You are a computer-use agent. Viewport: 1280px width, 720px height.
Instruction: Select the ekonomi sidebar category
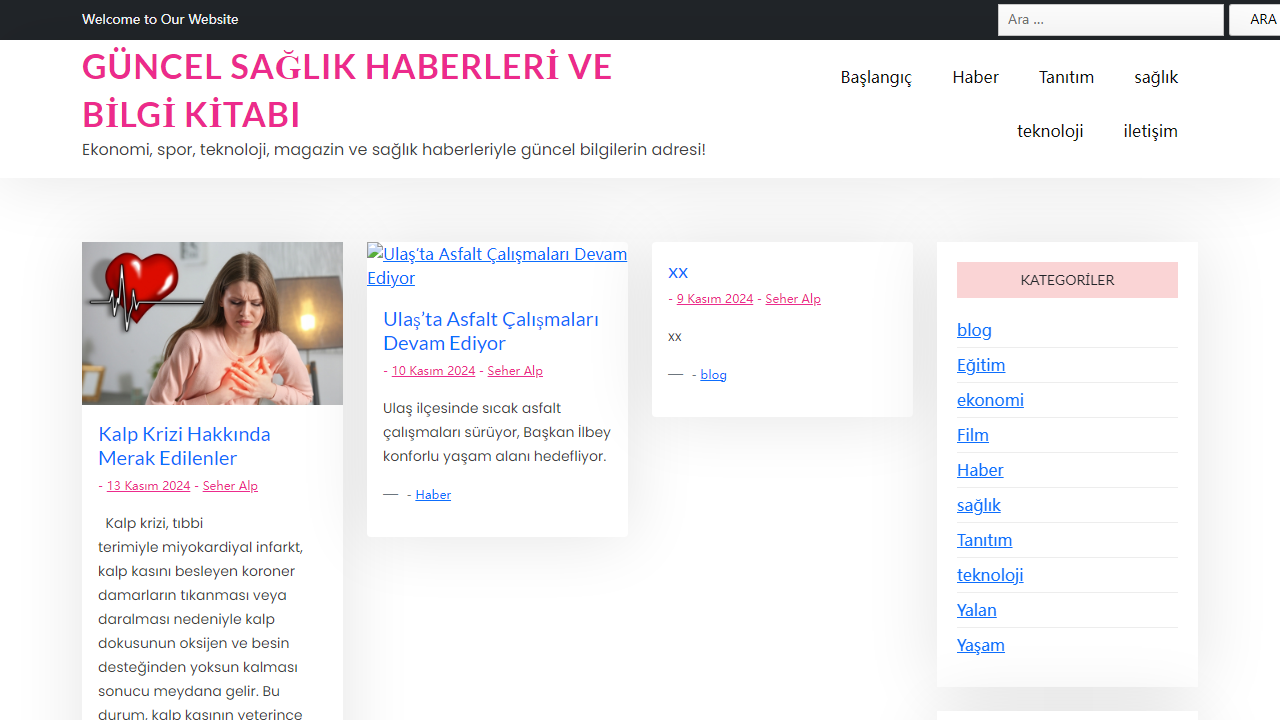click(x=990, y=400)
